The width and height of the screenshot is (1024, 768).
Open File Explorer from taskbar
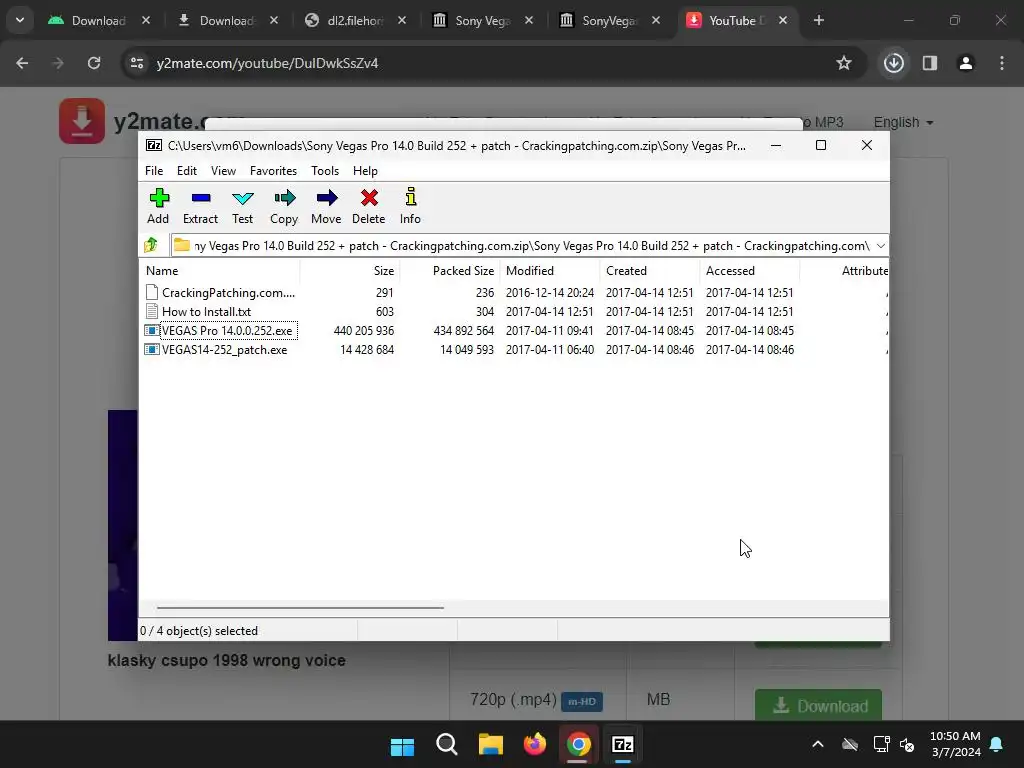pos(490,744)
